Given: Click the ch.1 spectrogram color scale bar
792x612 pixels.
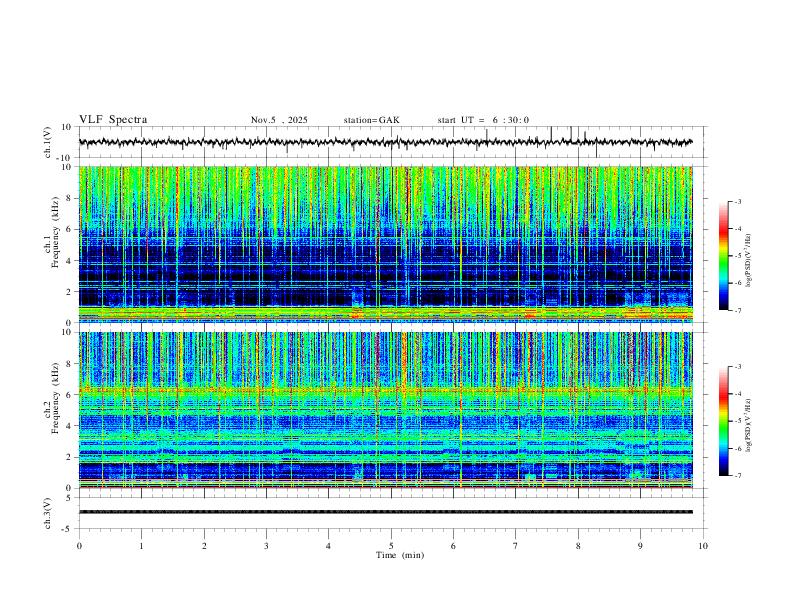Looking at the screenshot, I should pyautogui.click(x=723, y=256).
